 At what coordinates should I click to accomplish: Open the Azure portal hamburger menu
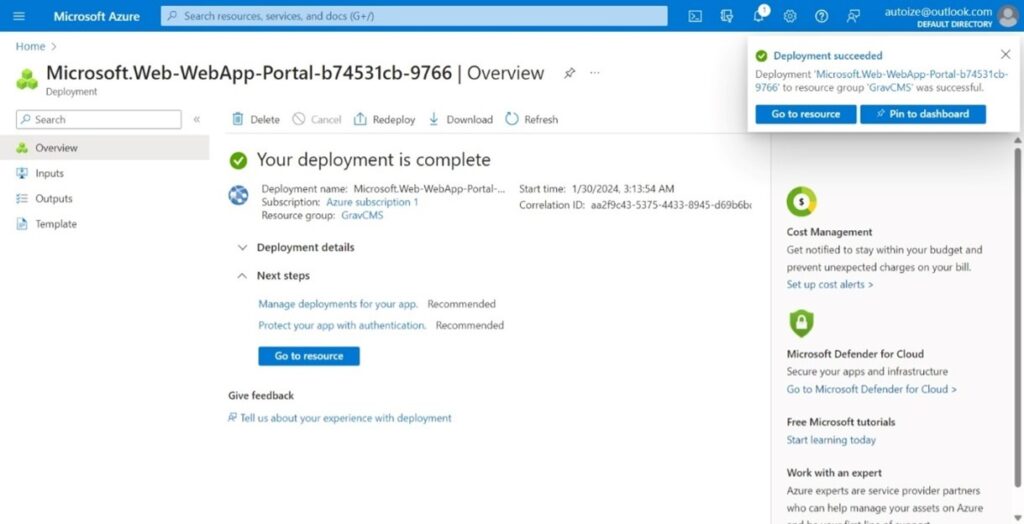19,16
